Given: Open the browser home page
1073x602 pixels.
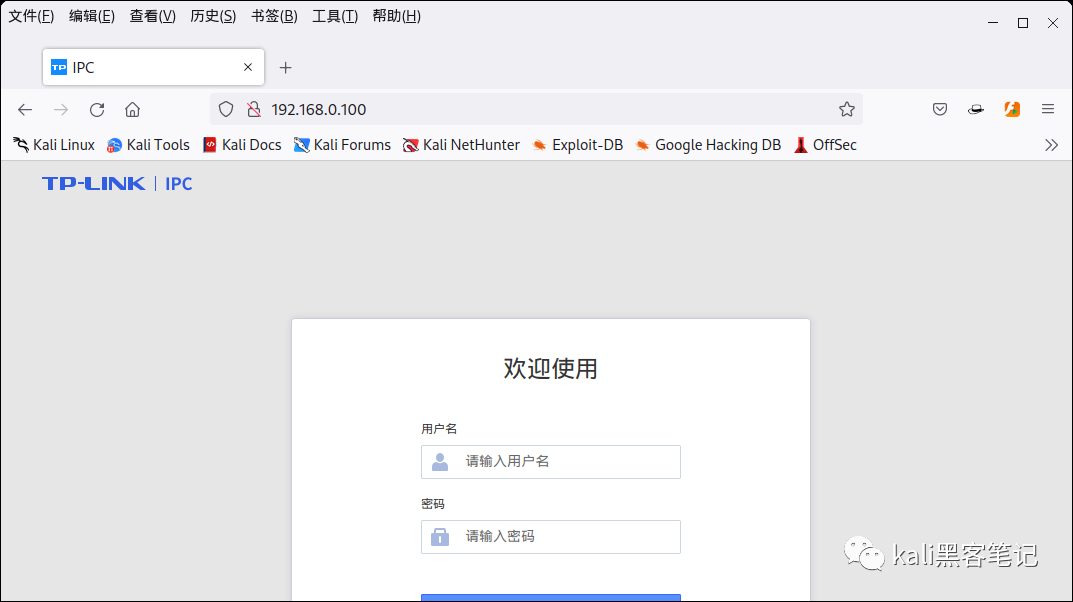Looking at the screenshot, I should (133, 109).
